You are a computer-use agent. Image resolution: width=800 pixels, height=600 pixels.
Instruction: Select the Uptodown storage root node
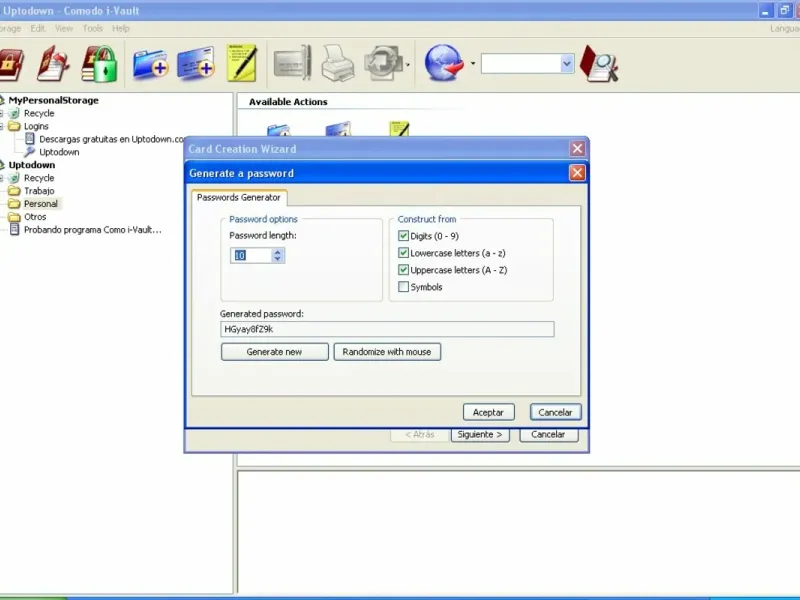32,165
